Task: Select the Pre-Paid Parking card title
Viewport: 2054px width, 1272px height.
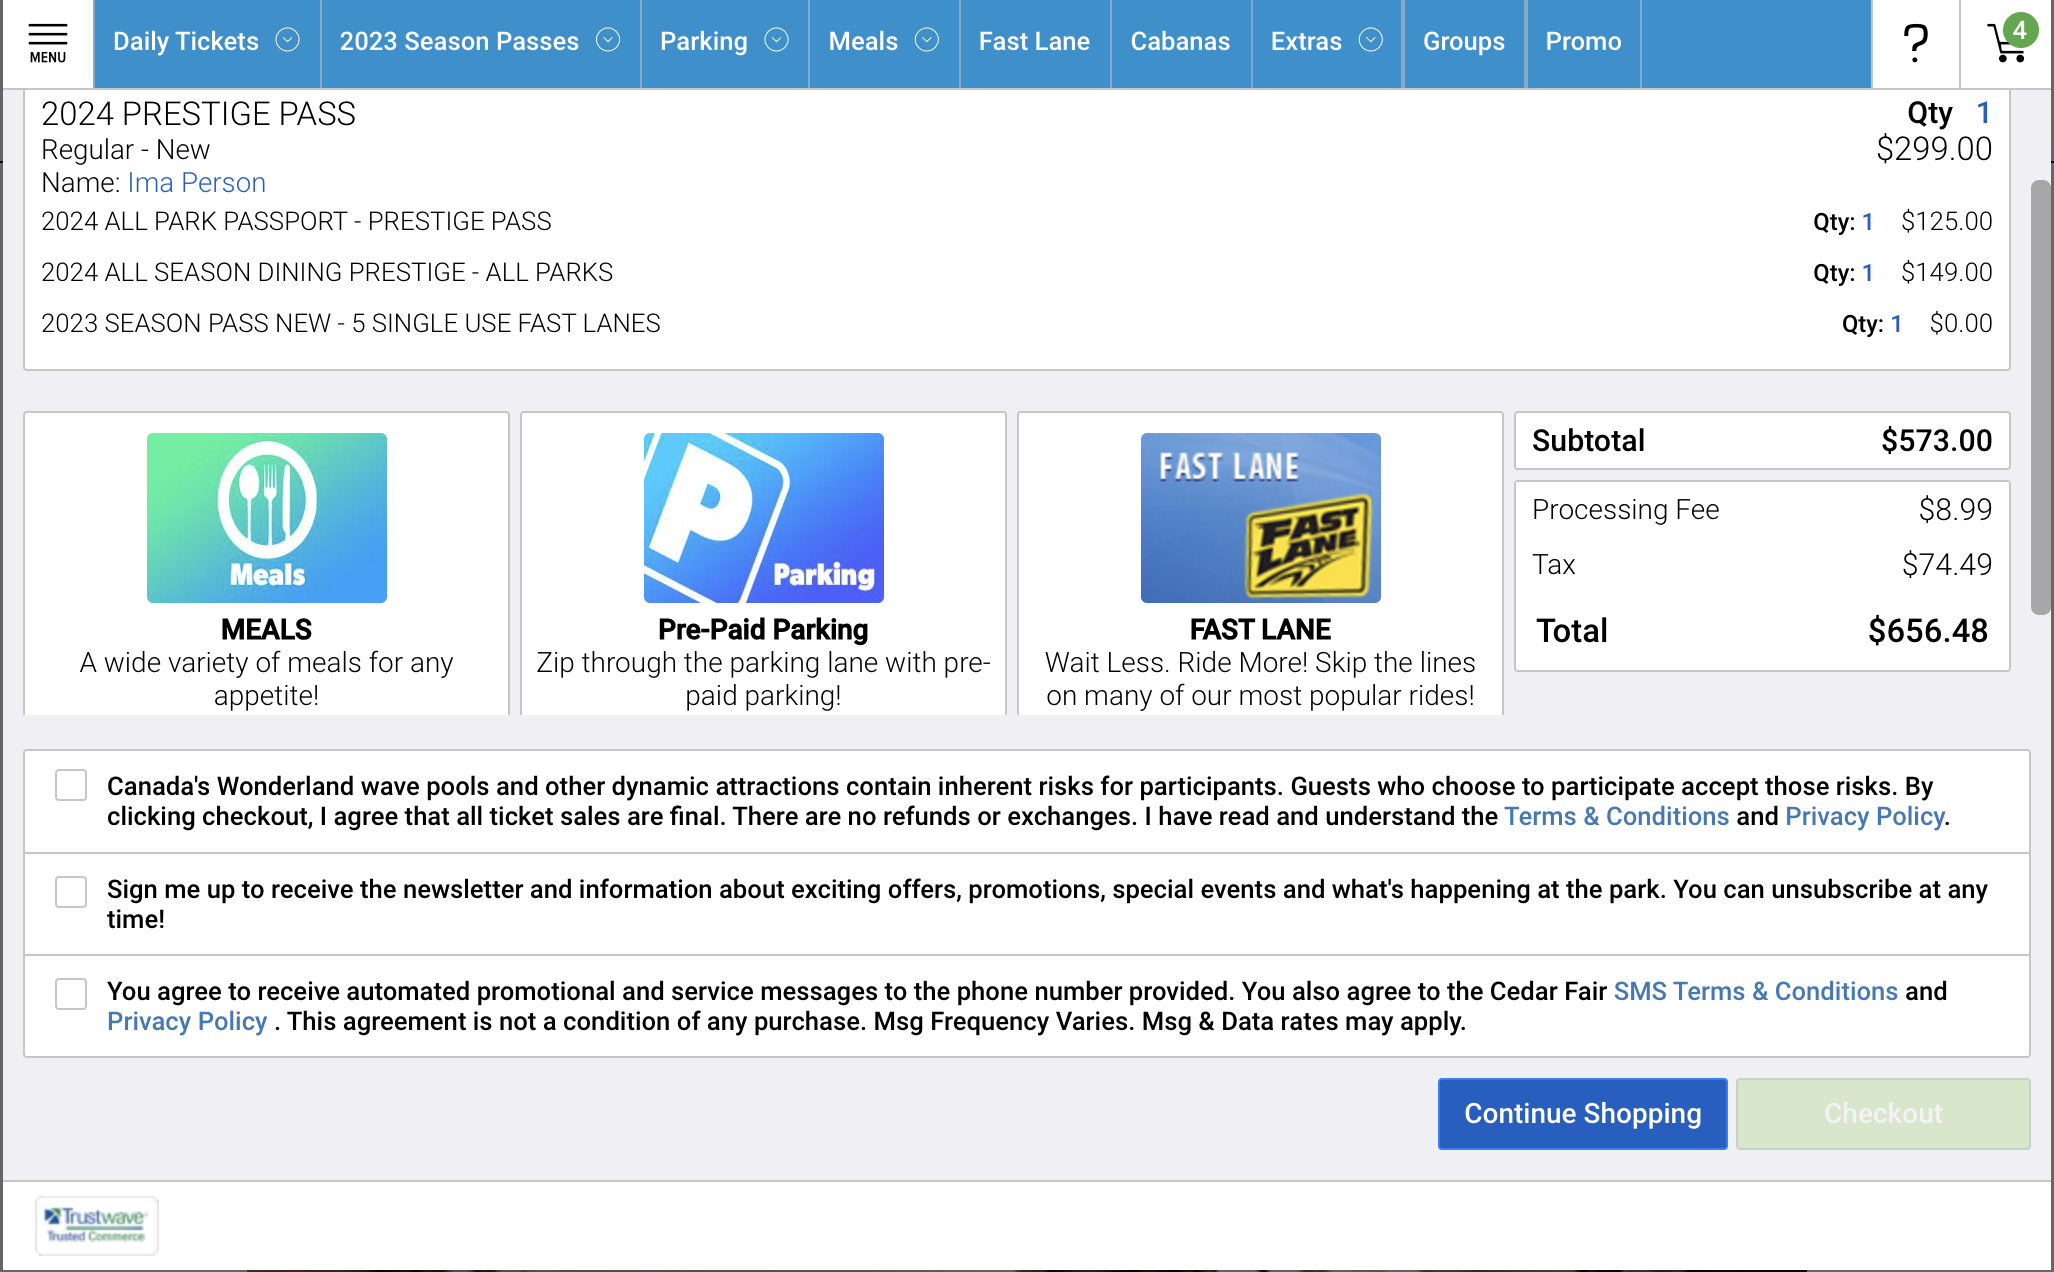Action: pyautogui.click(x=763, y=629)
